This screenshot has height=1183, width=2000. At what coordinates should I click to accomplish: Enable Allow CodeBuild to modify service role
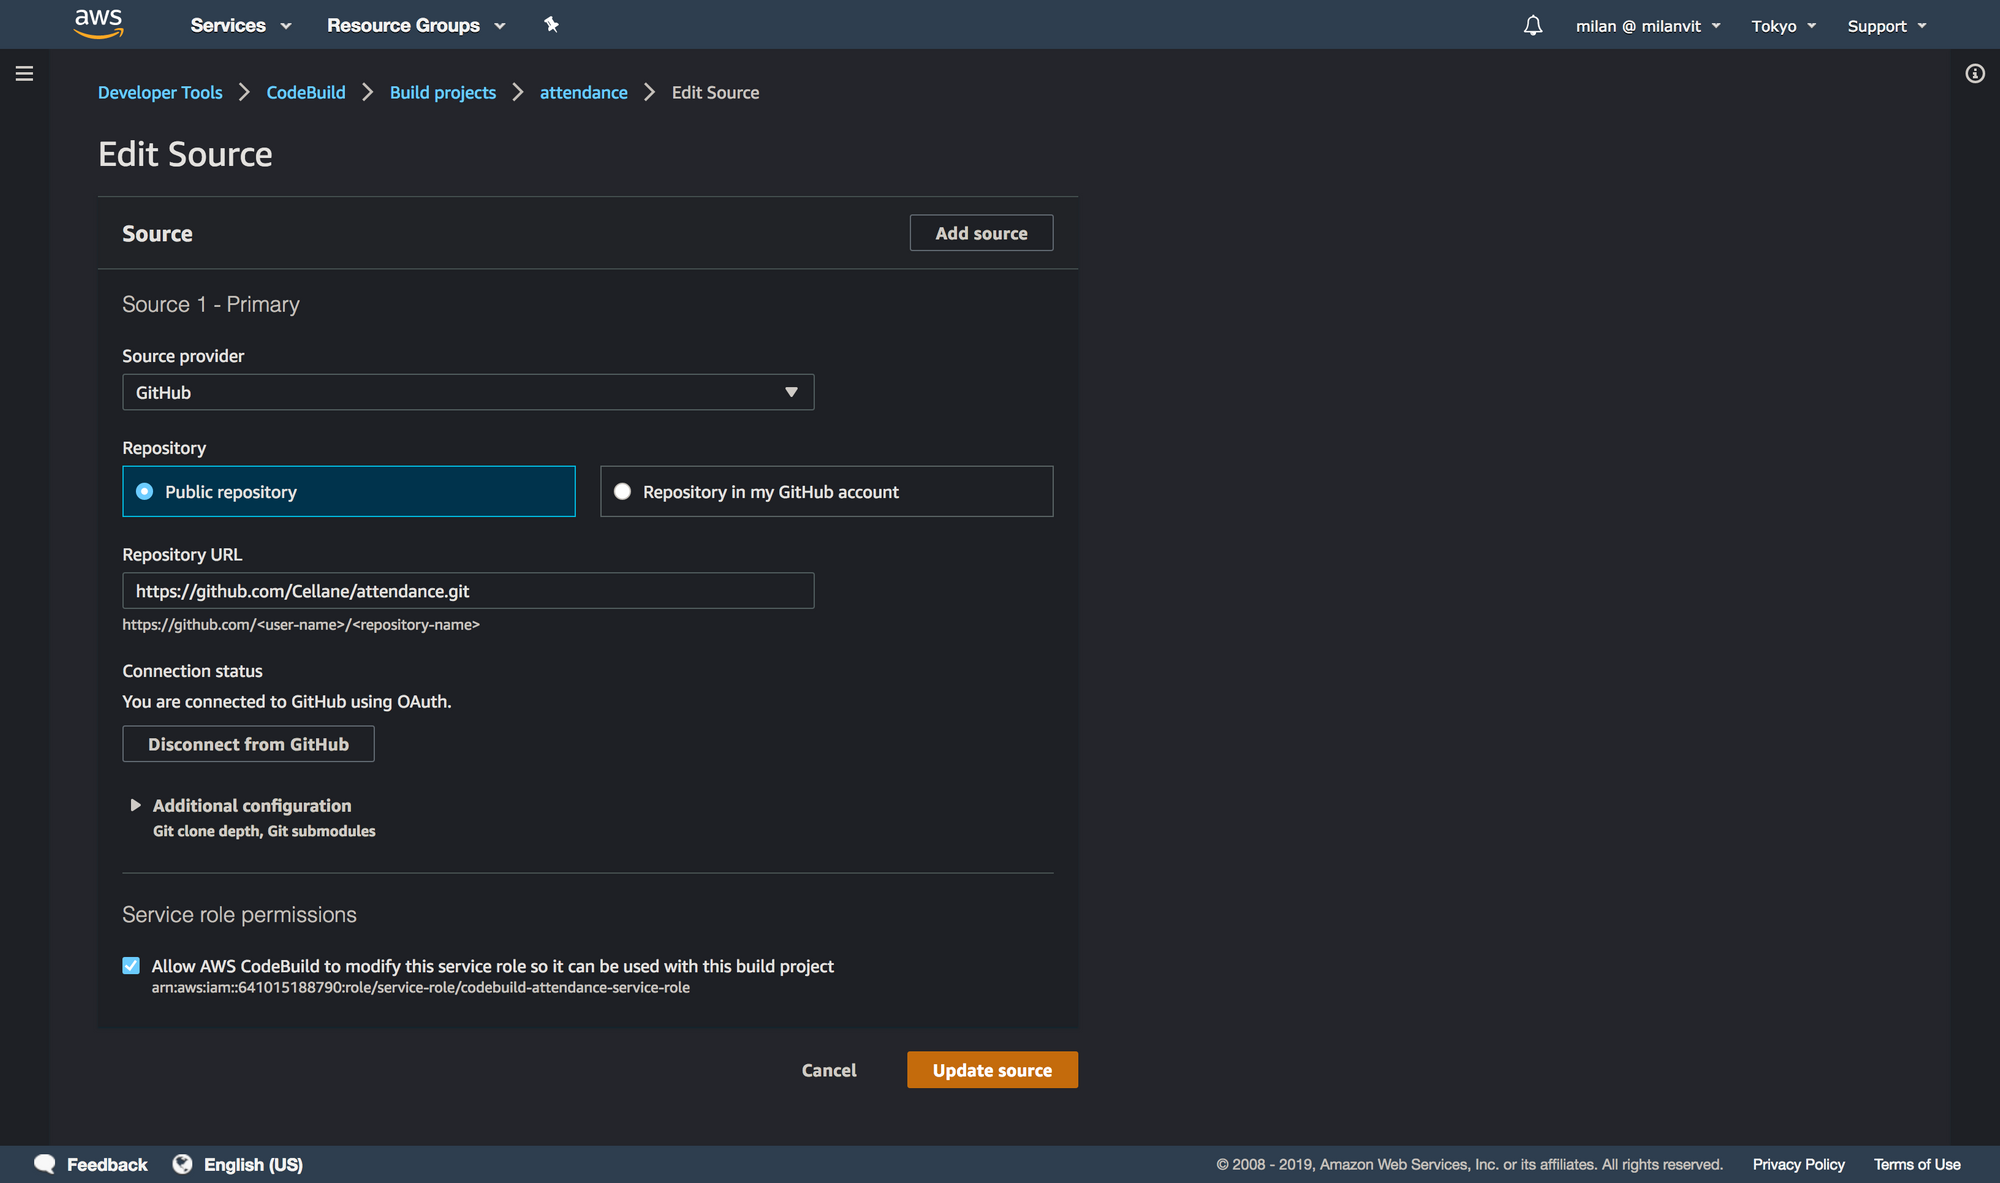point(131,966)
